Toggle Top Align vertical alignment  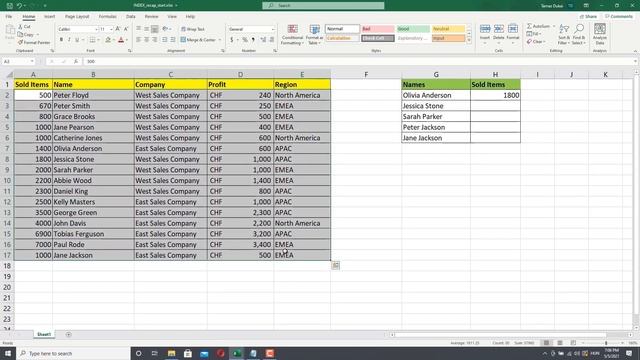[138, 29]
